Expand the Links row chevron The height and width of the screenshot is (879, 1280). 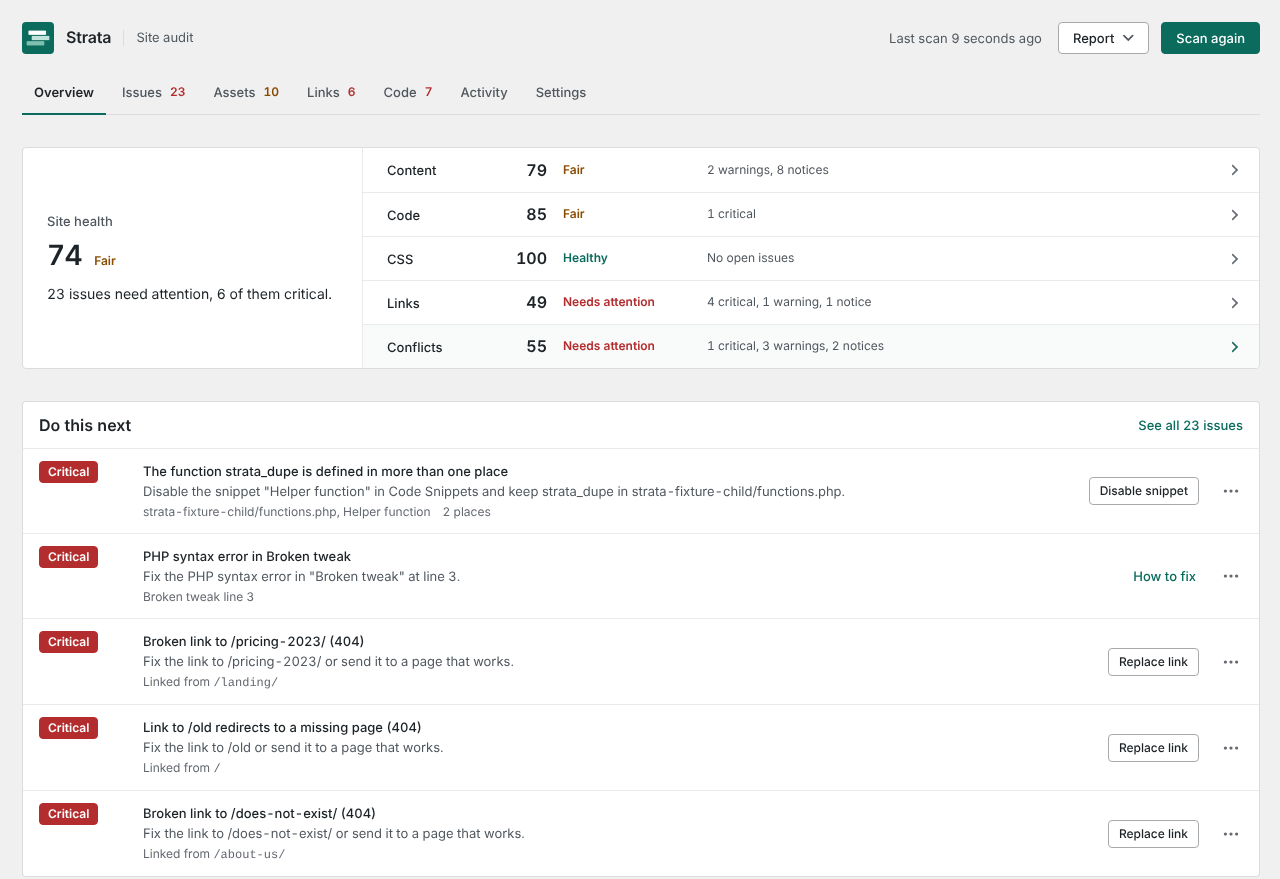pos(1235,303)
